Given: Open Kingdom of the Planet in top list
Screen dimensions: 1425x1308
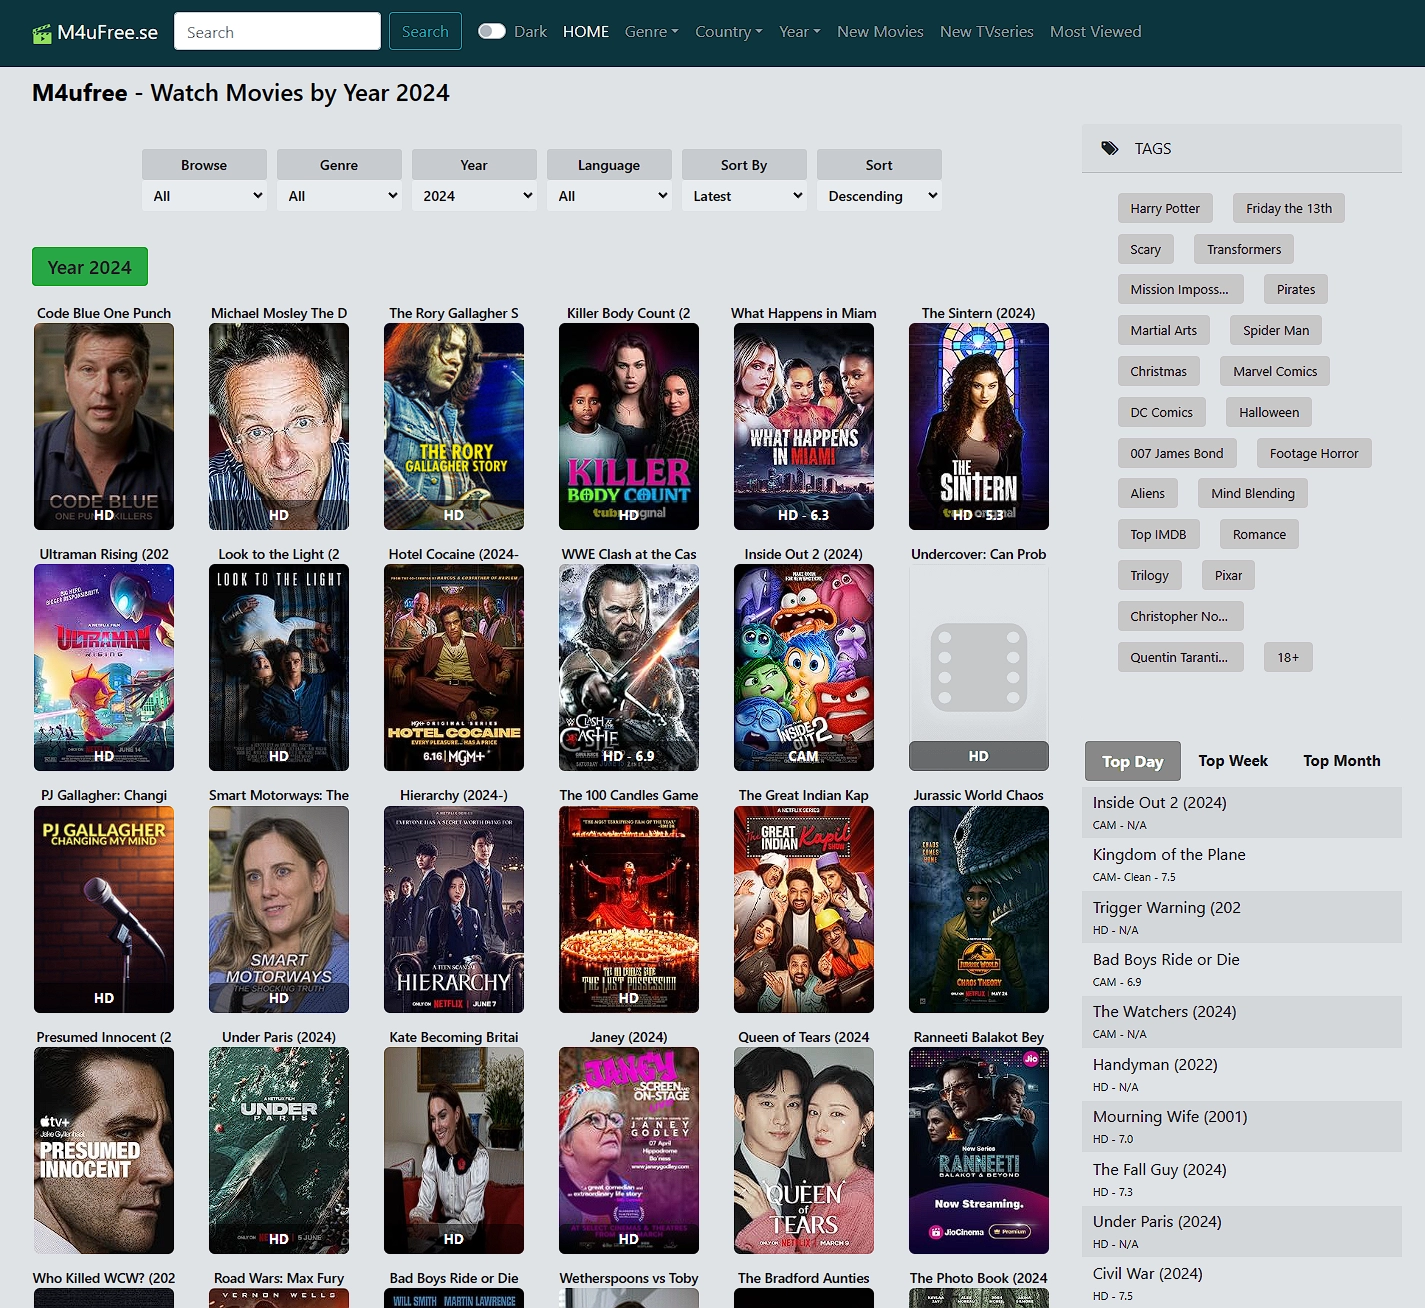Looking at the screenshot, I should 1169,855.
